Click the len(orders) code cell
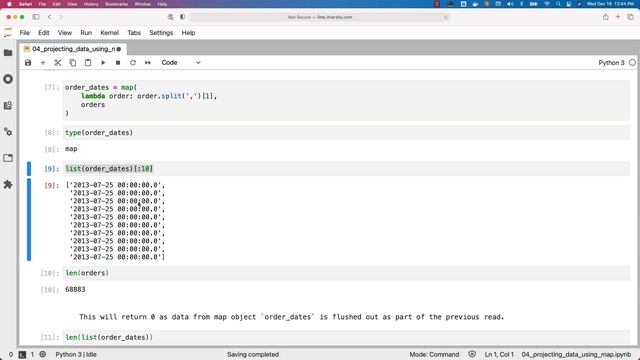The width and height of the screenshot is (640, 360). pos(346,273)
